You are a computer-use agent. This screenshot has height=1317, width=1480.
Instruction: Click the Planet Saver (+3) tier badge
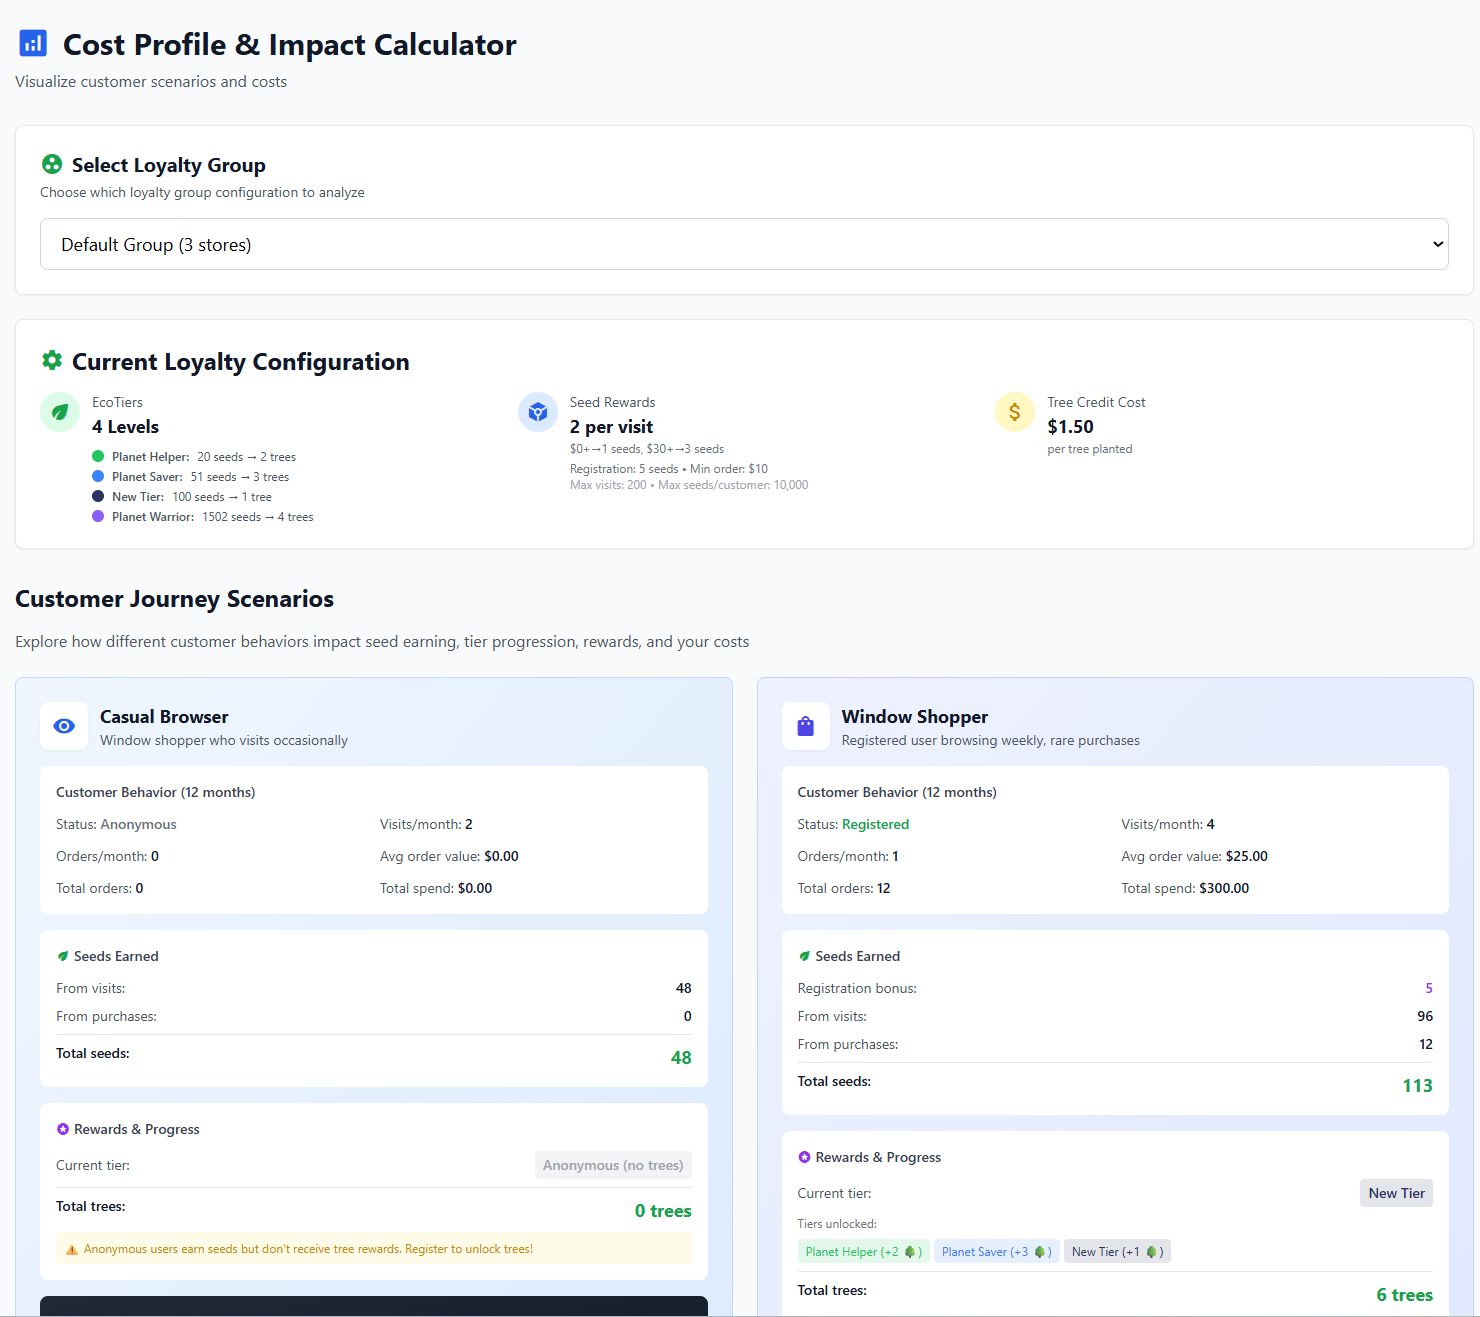coord(996,1252)
